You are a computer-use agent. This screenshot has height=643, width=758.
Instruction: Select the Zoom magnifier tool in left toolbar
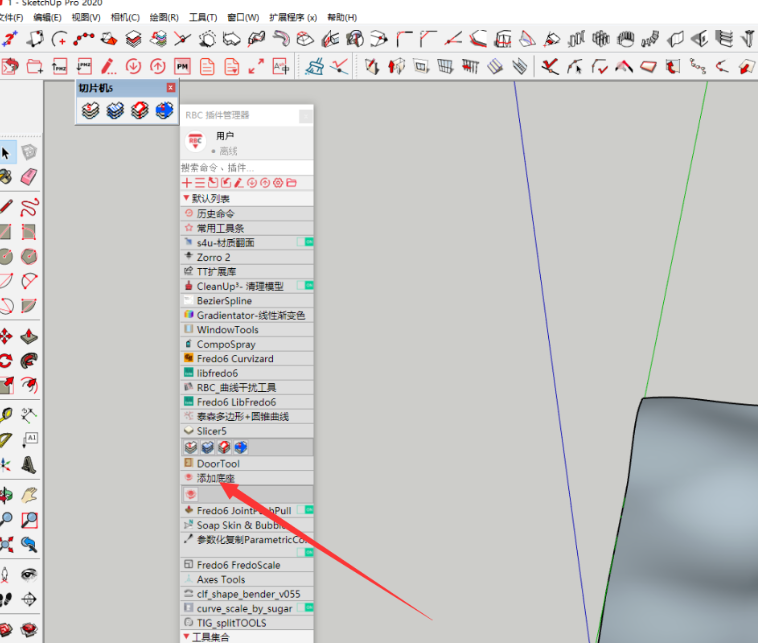[6, 520]
